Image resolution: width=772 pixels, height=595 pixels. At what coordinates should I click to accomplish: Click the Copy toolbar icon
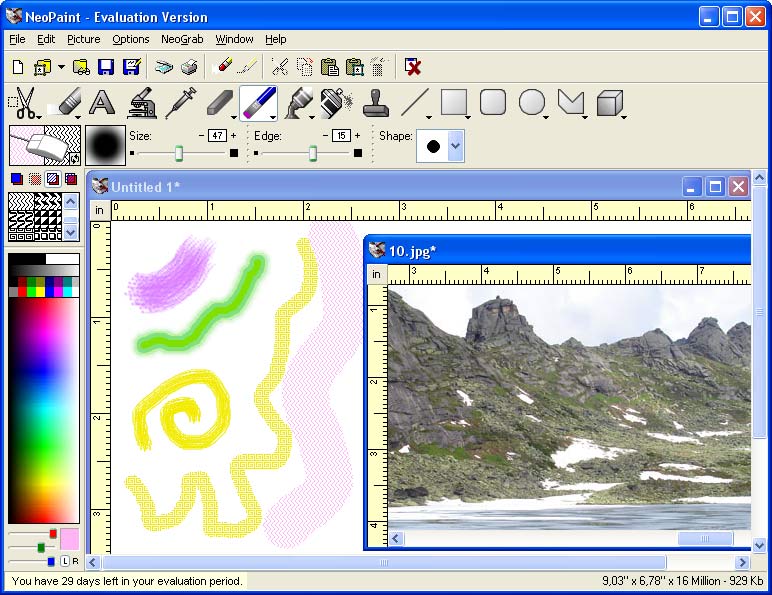305,66
